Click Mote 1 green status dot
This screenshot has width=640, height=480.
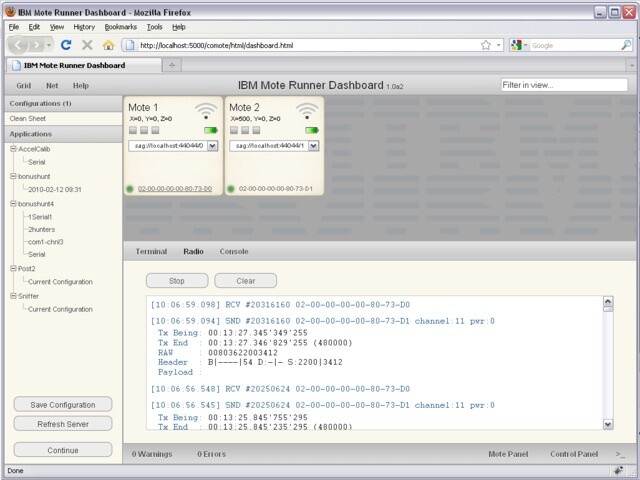click(130, 189)
